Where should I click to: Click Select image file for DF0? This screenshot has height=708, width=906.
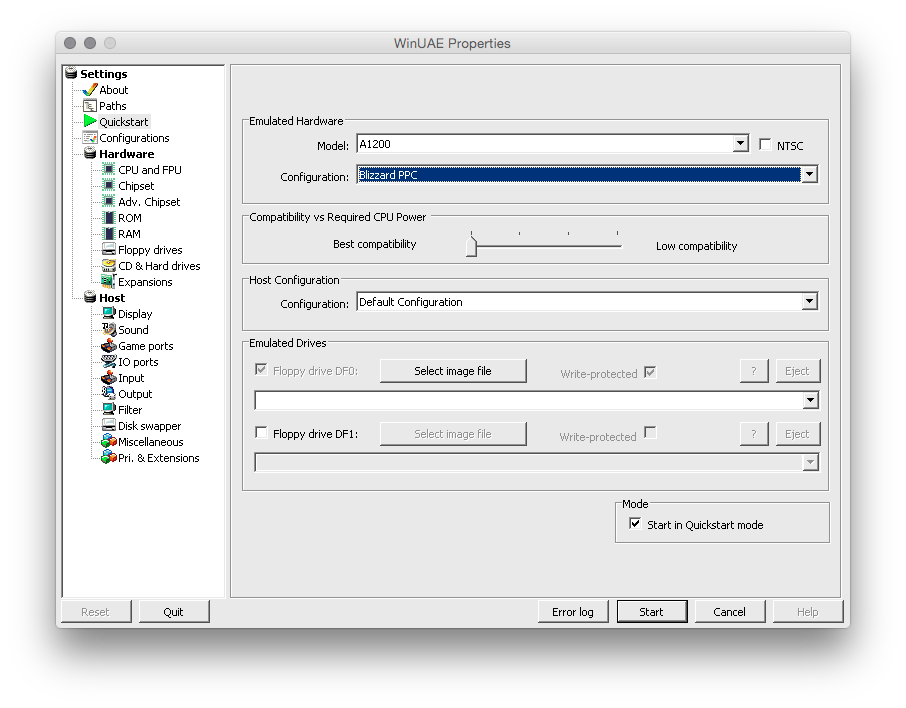(453, 371)
